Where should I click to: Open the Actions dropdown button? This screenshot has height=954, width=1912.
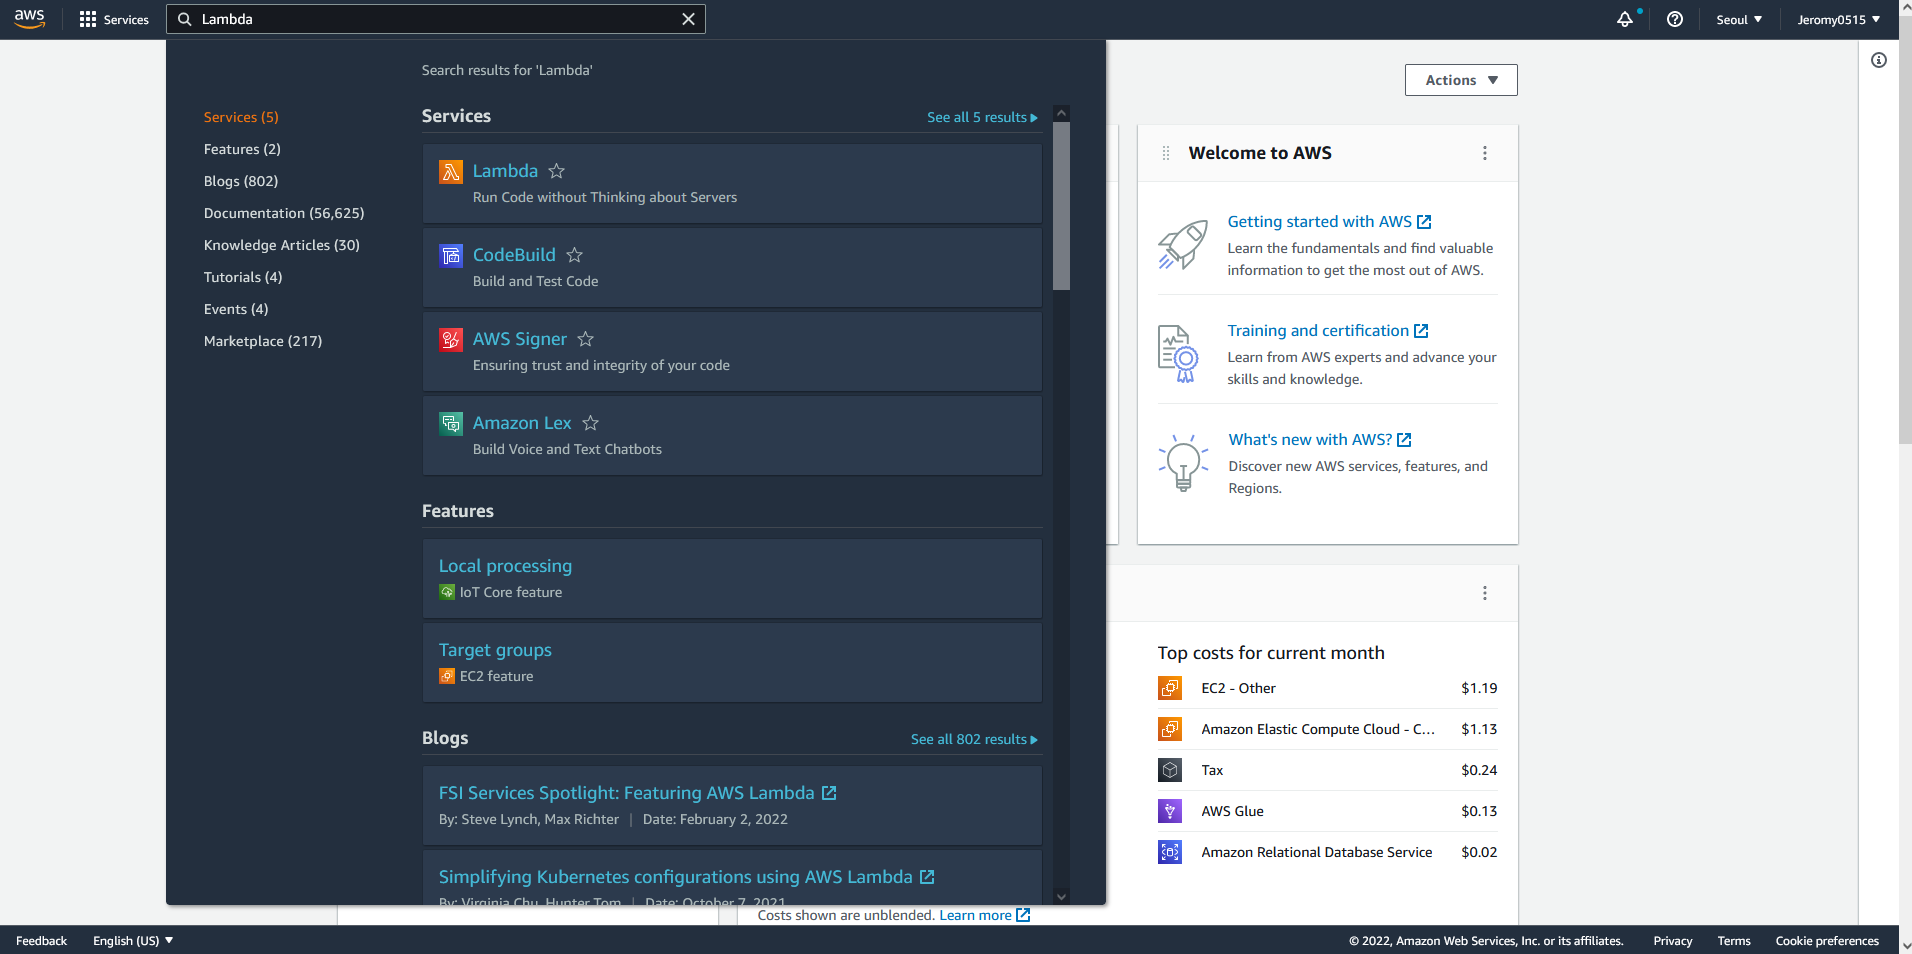pyautogui.click(x=1461, y=80)
